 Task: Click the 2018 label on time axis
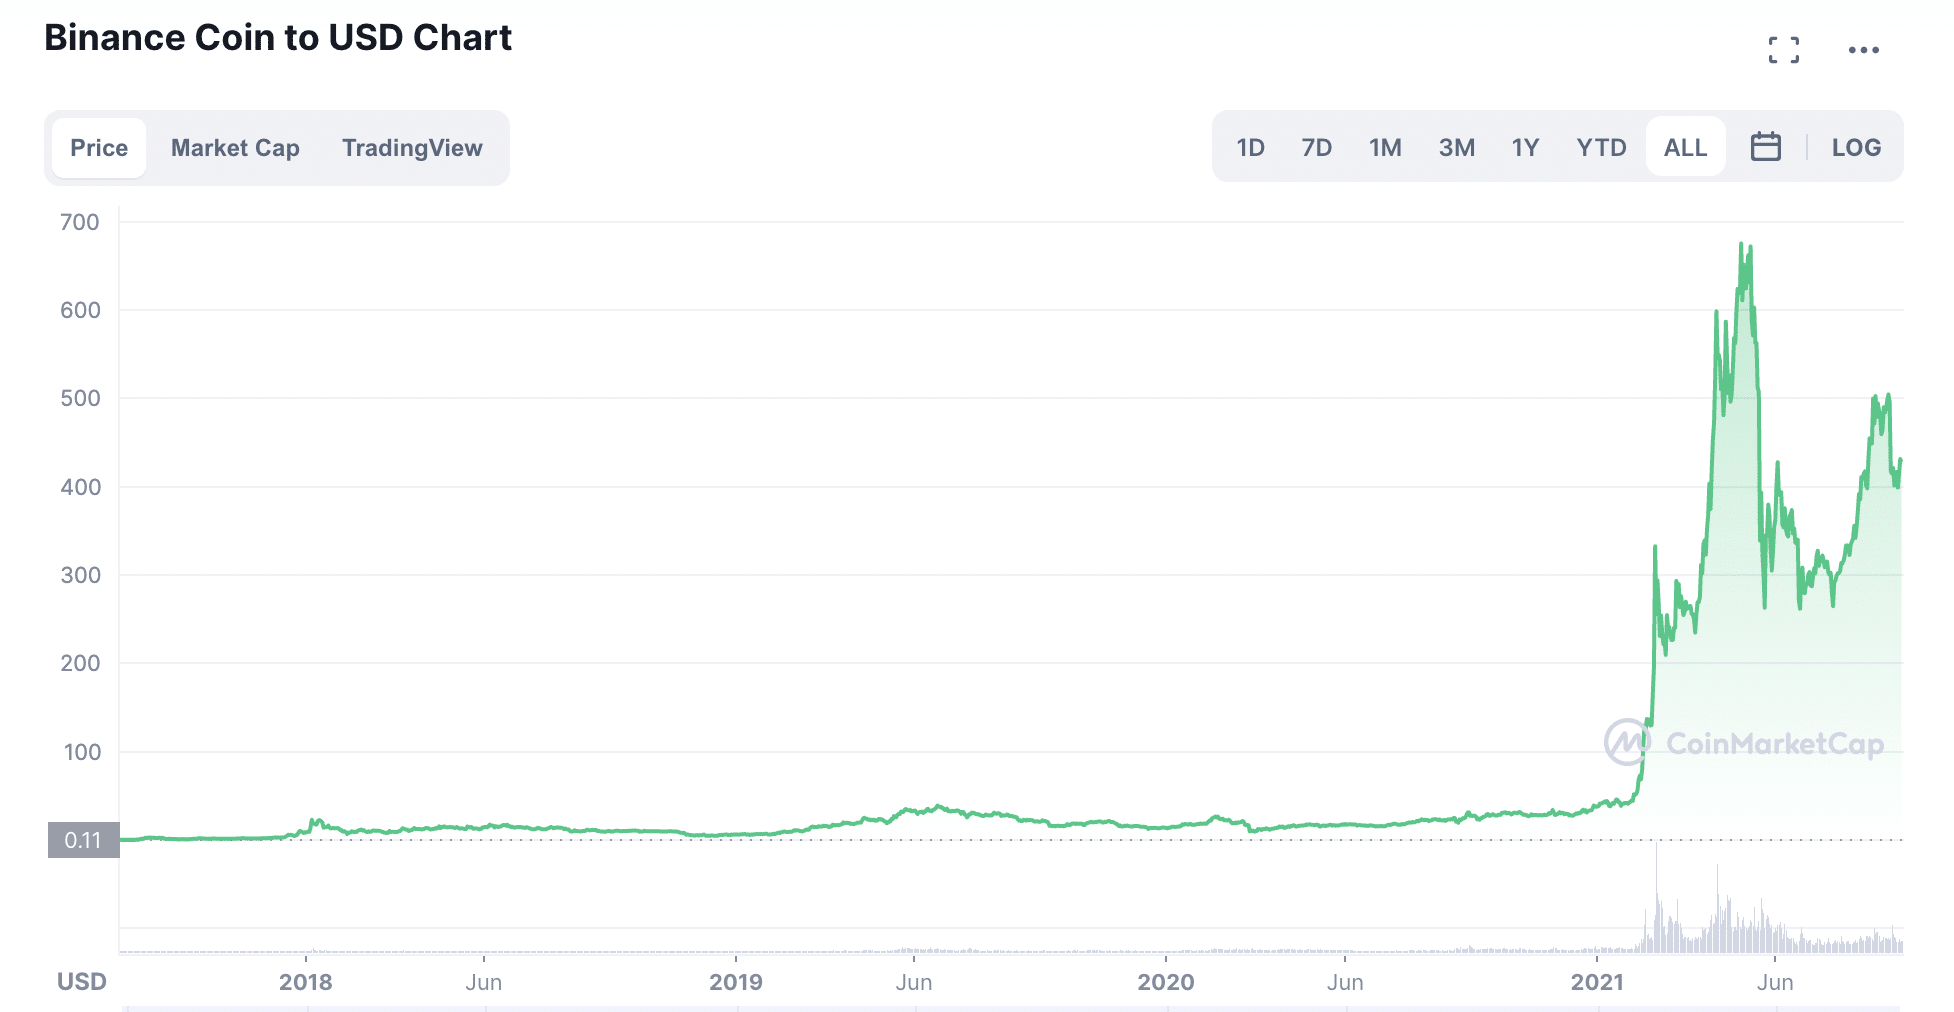[306, 982]
